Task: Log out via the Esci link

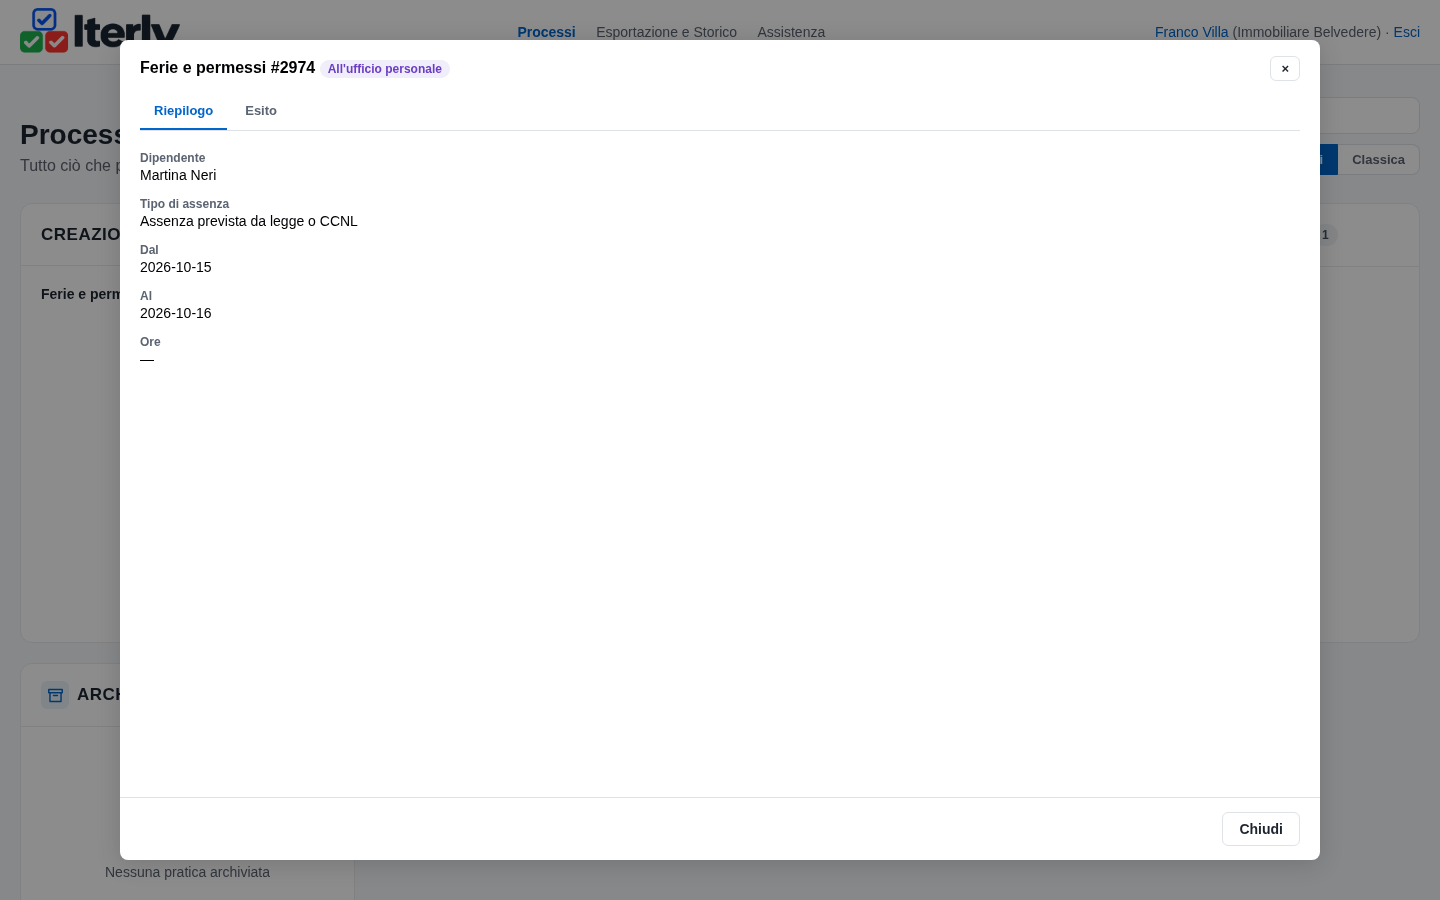Action: [1406, 32]
